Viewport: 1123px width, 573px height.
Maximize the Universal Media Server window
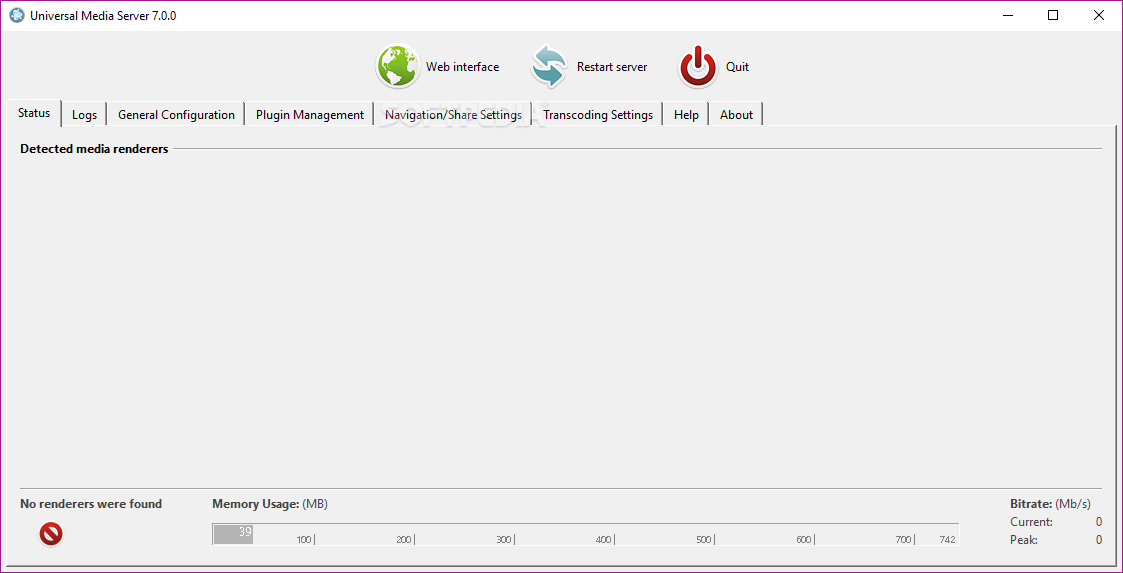[x=1053, y=16]
